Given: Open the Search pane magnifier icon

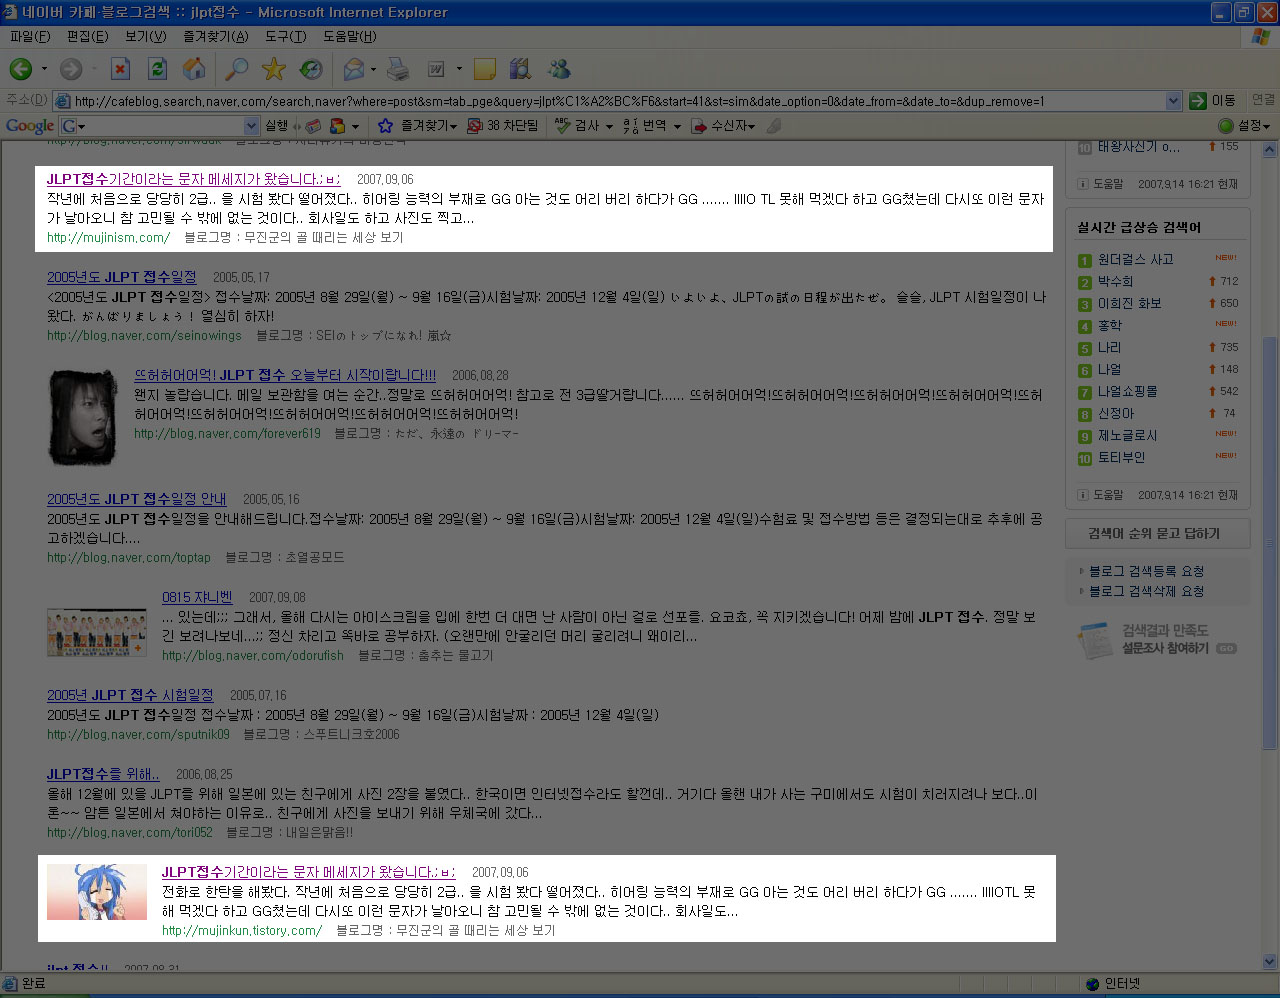Looking at the screenshot, I should [x=236, y=69].
